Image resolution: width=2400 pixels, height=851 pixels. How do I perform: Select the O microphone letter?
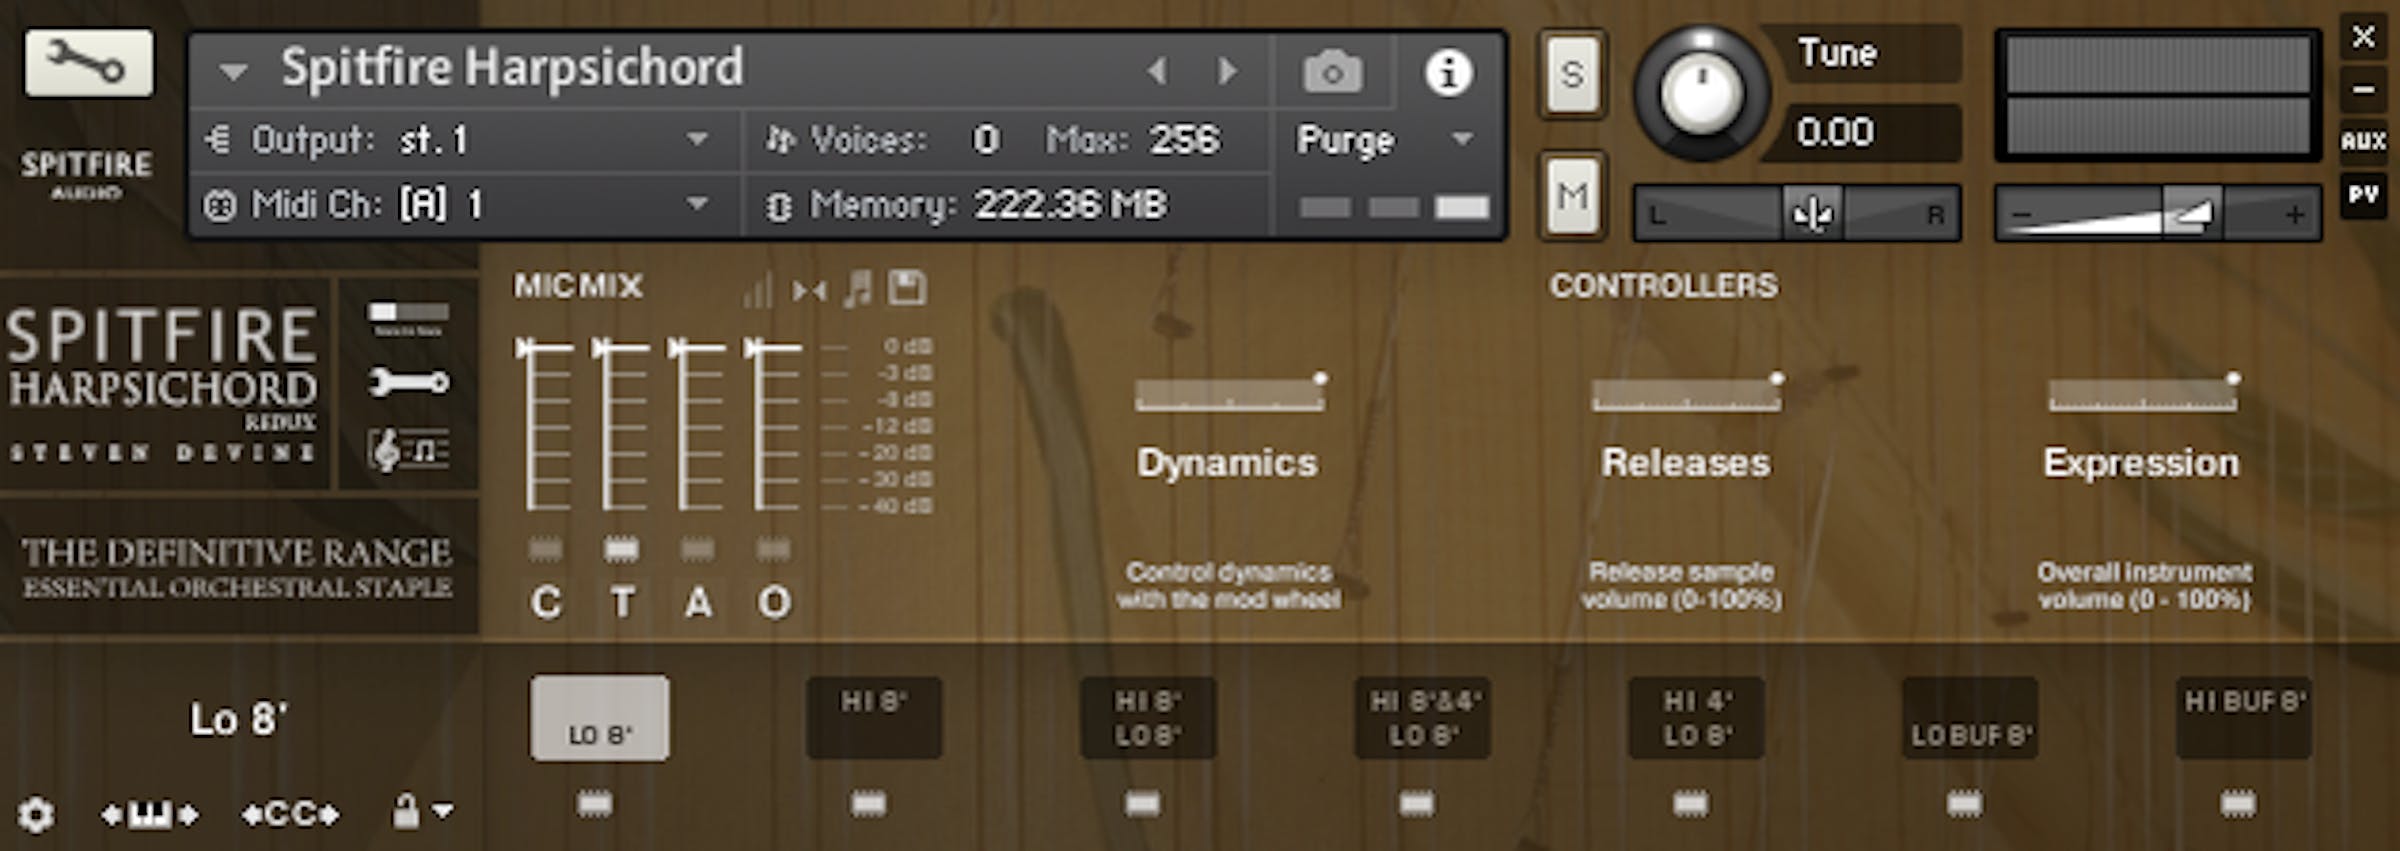[774, 602]
